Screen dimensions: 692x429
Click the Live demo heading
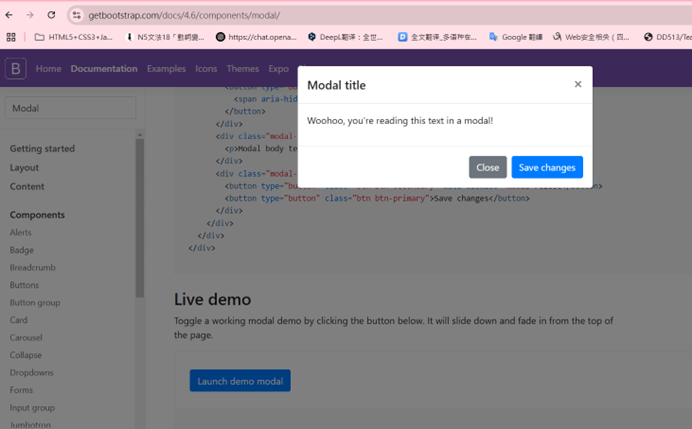click(212, 299)
